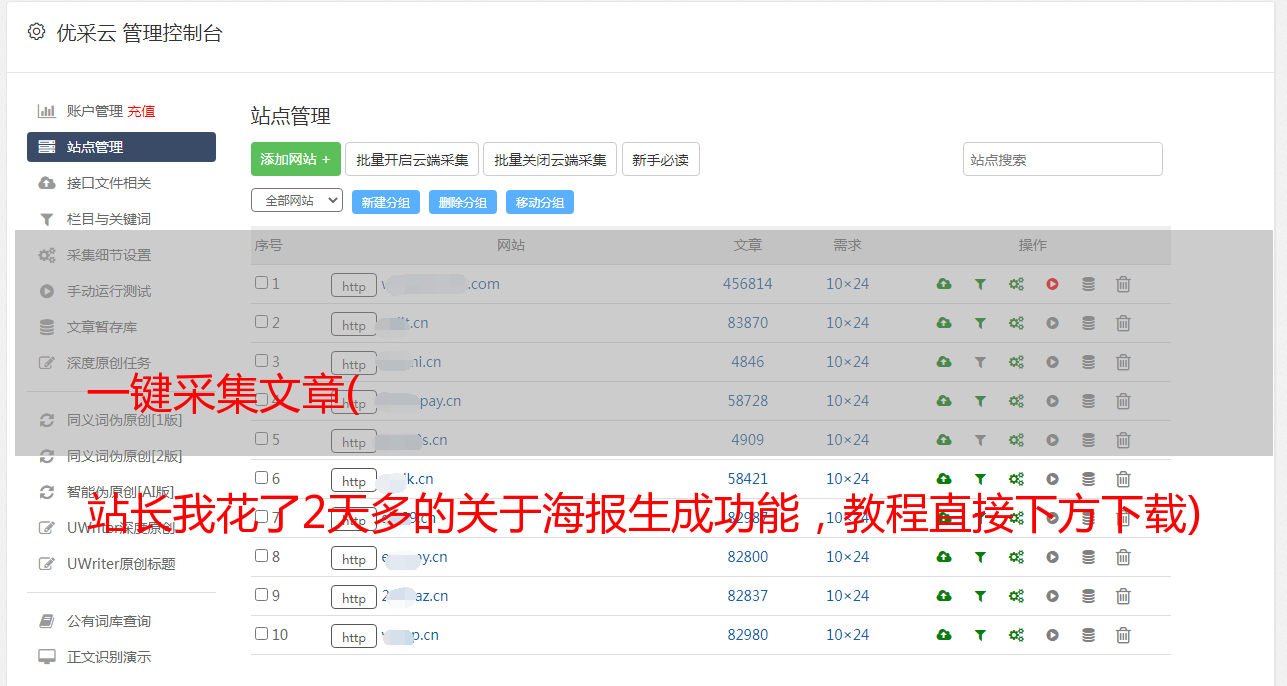1287x686 pixels.
Task: Open the 全部网站 group dropdown
Action: coord(297,201)
